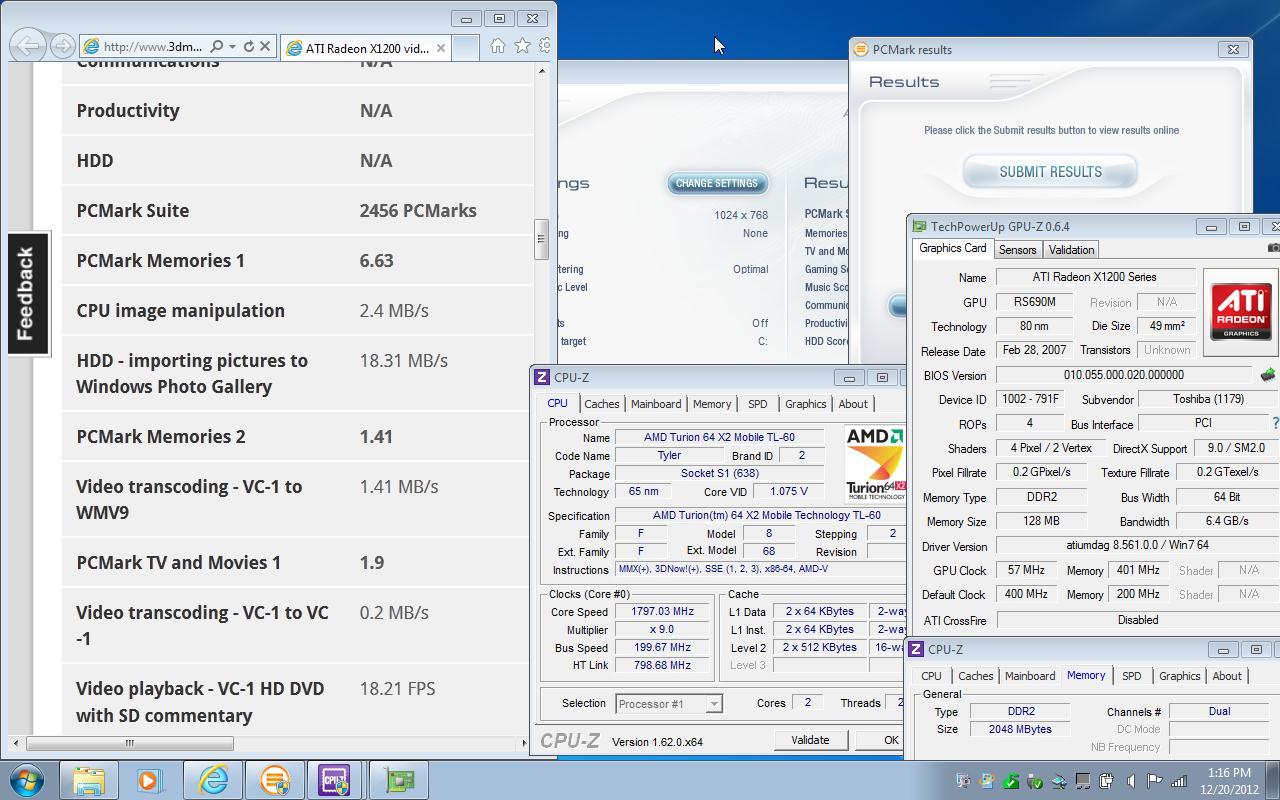The height and width of the screenshot is (800, 1280).
Task: Click the GPU-Z screenshot camera icon
Action: click(1273, 248)
